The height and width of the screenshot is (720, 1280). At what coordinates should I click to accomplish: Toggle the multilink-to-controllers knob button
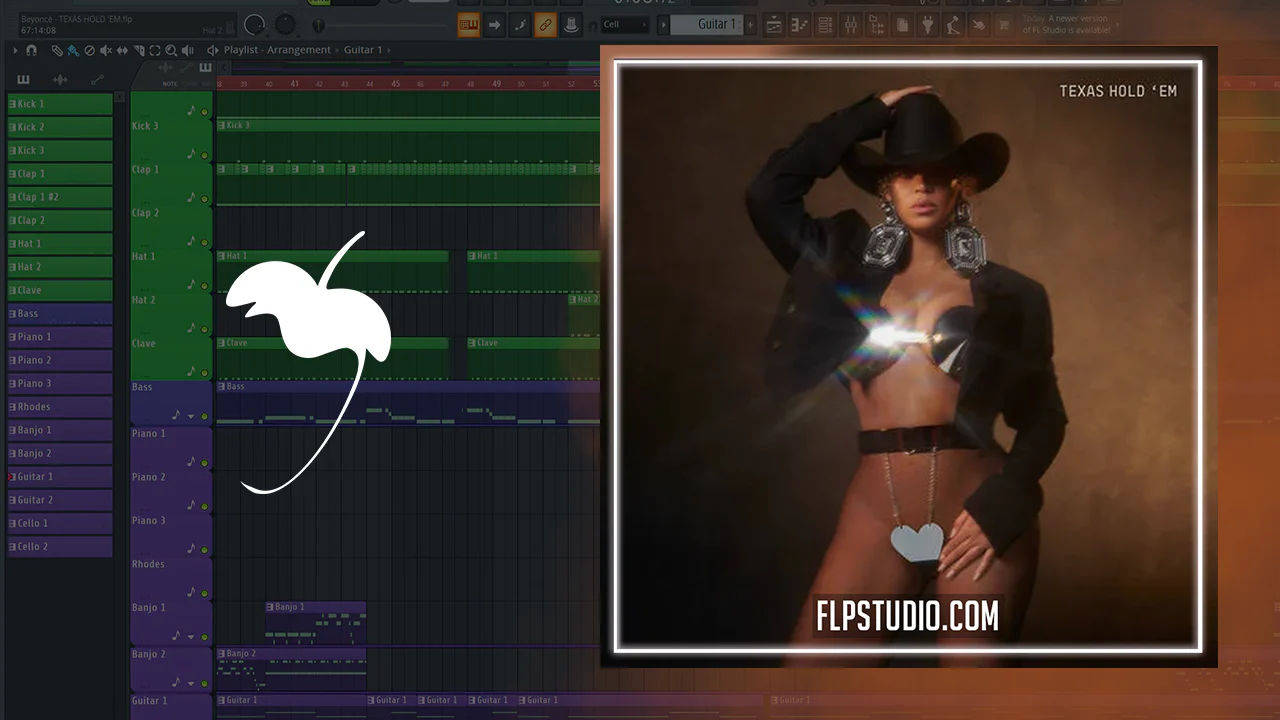tap(571, 25)
